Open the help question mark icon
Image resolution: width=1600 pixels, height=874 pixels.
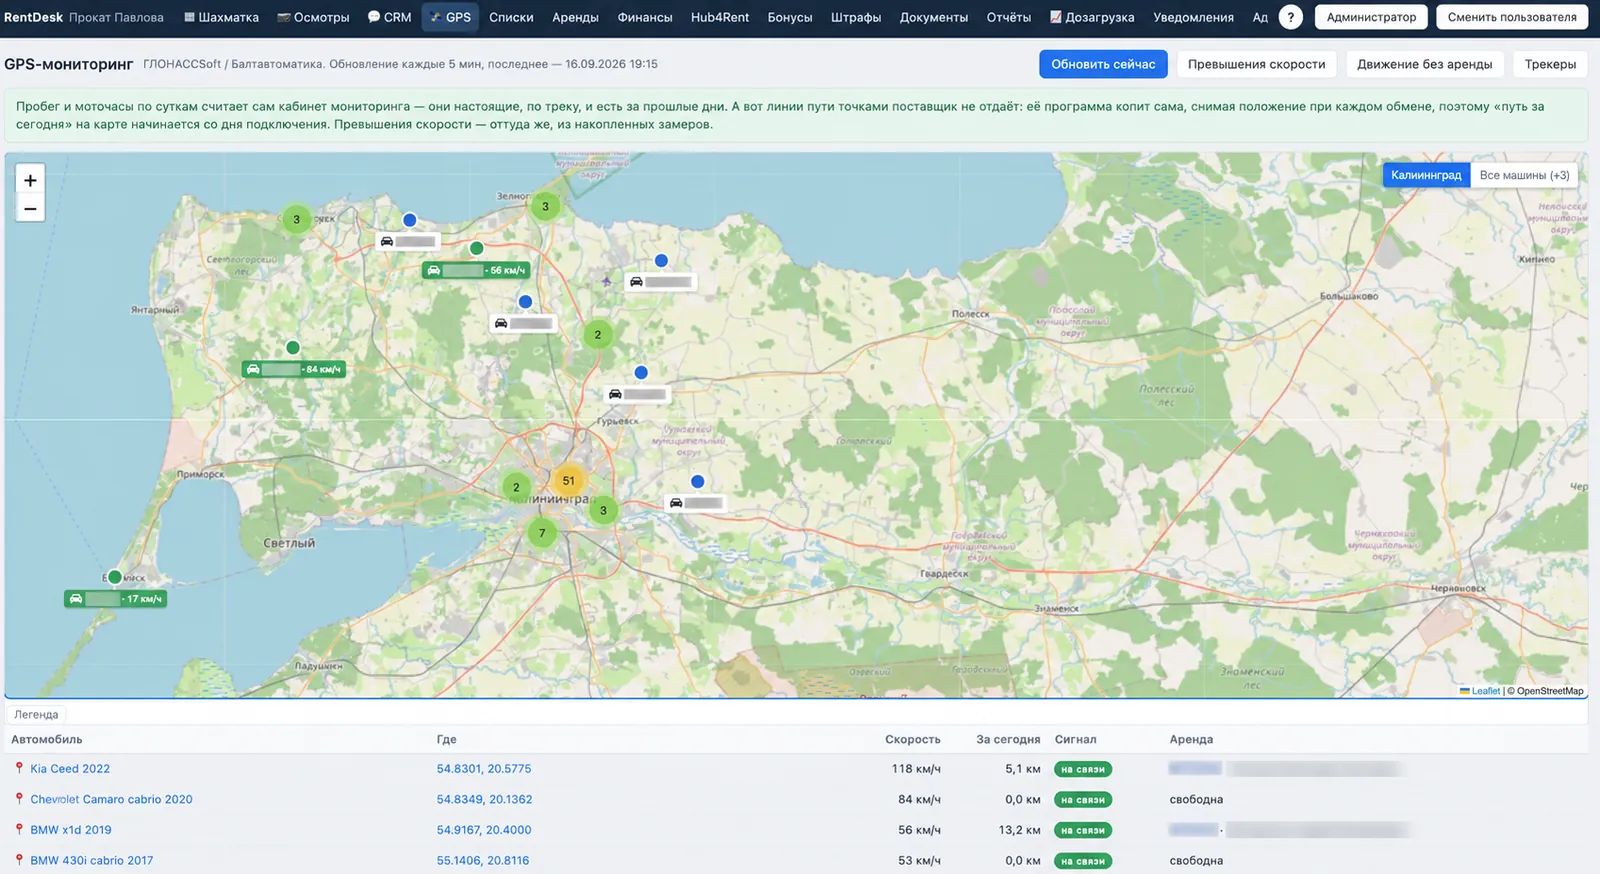pos(1290,17)
